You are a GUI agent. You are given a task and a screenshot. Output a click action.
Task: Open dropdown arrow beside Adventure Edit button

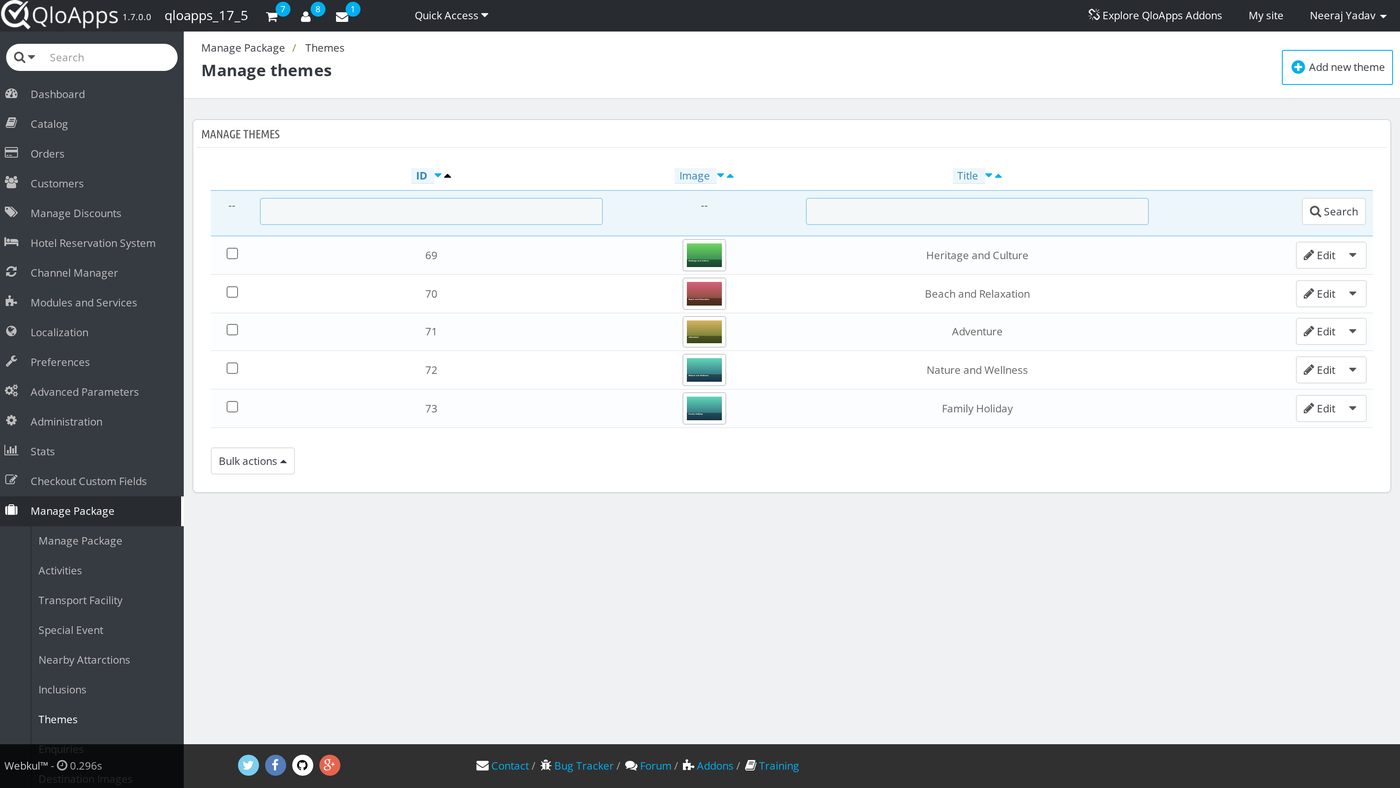[1353, 331]
